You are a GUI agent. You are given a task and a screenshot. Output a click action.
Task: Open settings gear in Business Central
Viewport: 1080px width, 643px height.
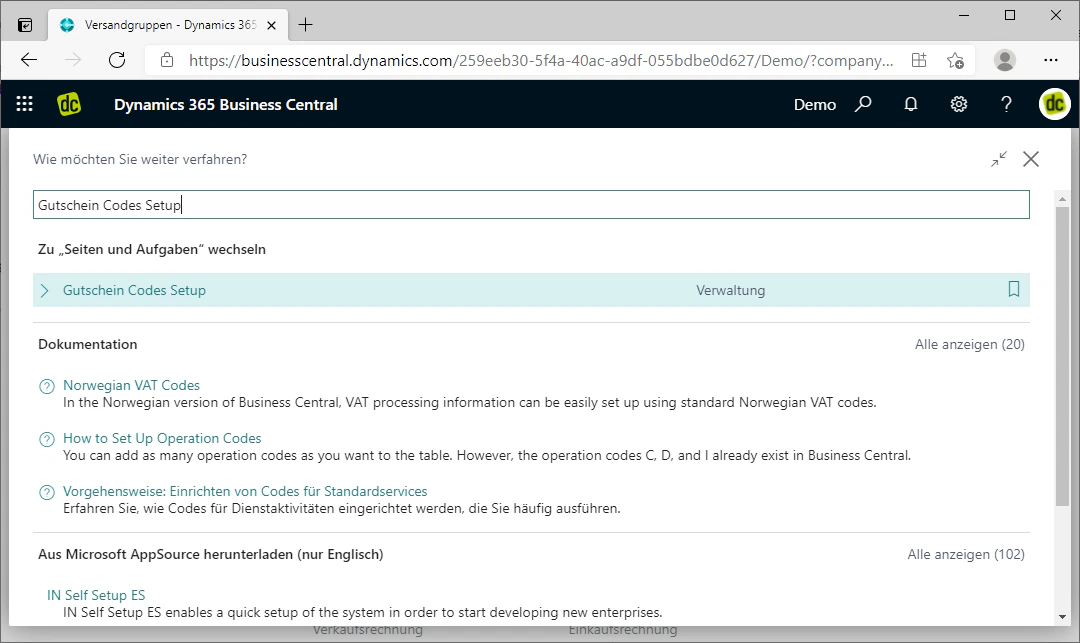coord(959,104)
